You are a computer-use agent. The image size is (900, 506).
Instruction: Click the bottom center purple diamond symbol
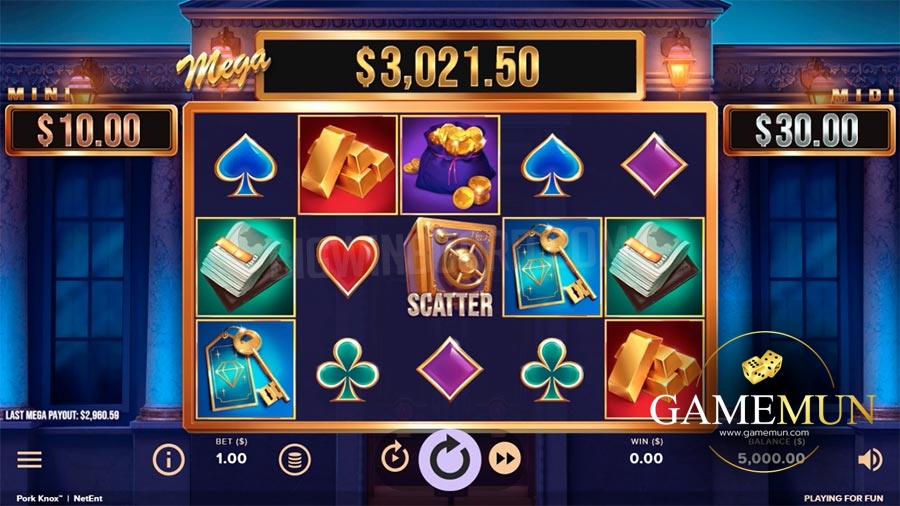(x=450, y=369)
